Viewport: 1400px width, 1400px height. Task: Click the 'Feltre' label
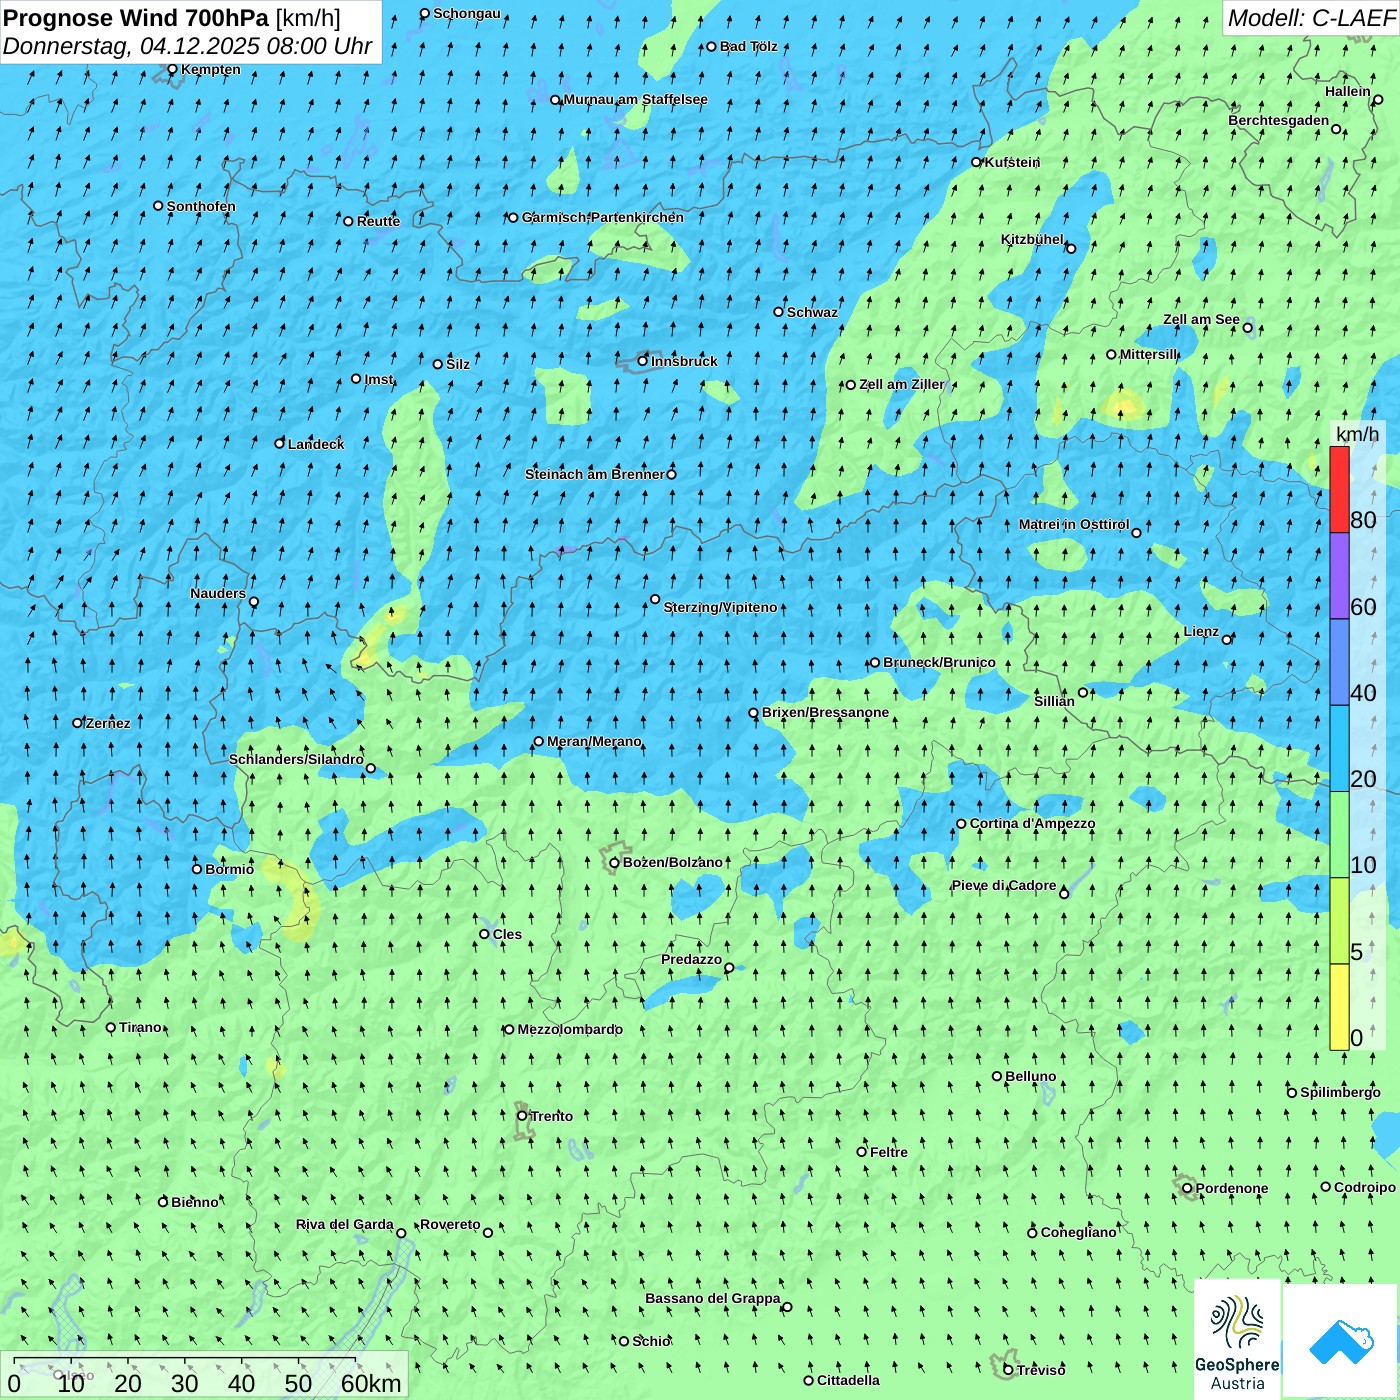coord(889,1152)
